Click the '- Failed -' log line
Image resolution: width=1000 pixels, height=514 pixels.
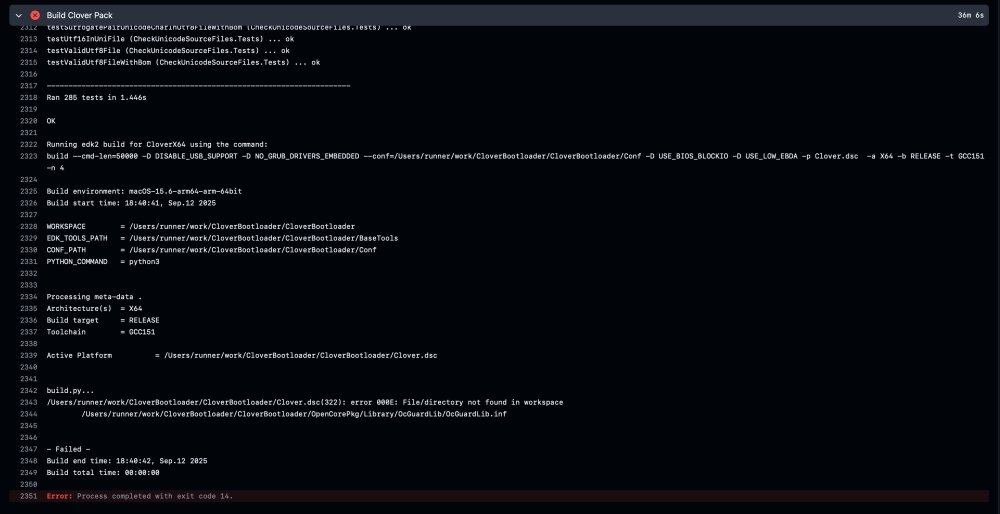pyautogui.click(x=68, y=449)
